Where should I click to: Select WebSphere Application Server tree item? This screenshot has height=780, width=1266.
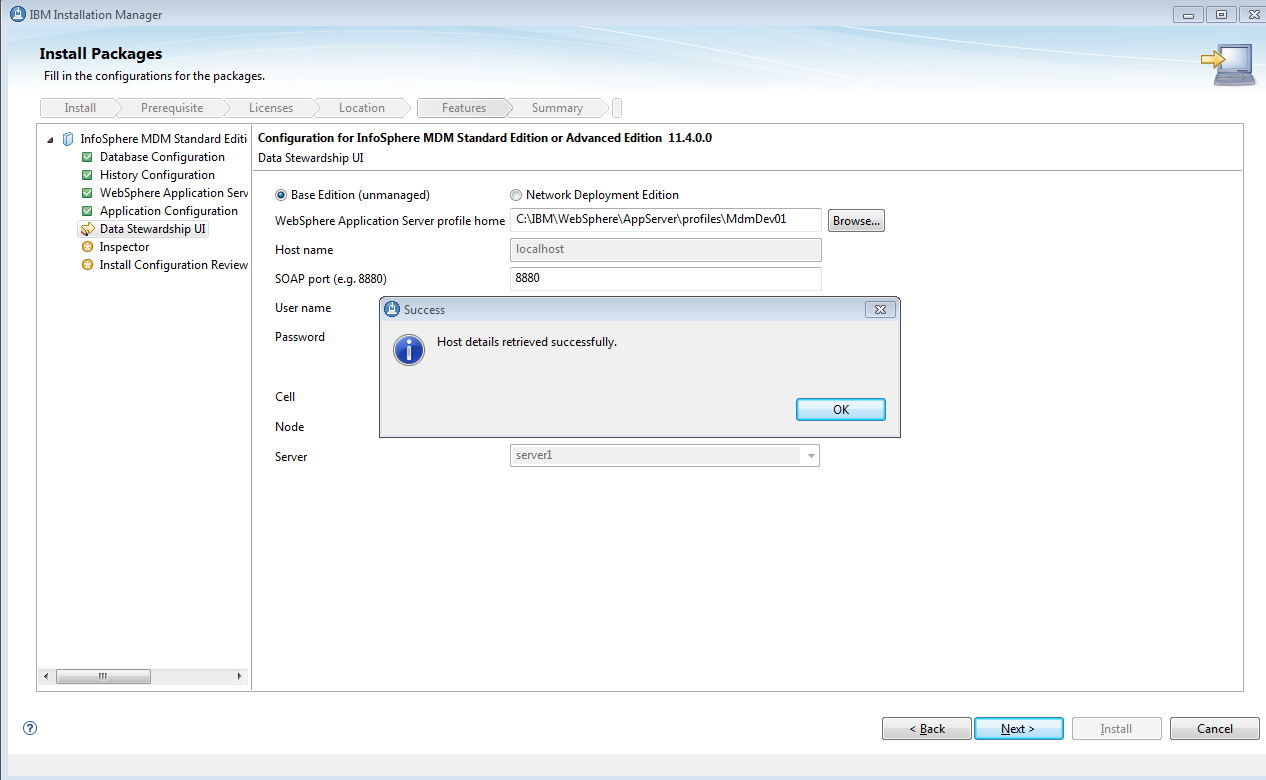click(x=174, y=193)
